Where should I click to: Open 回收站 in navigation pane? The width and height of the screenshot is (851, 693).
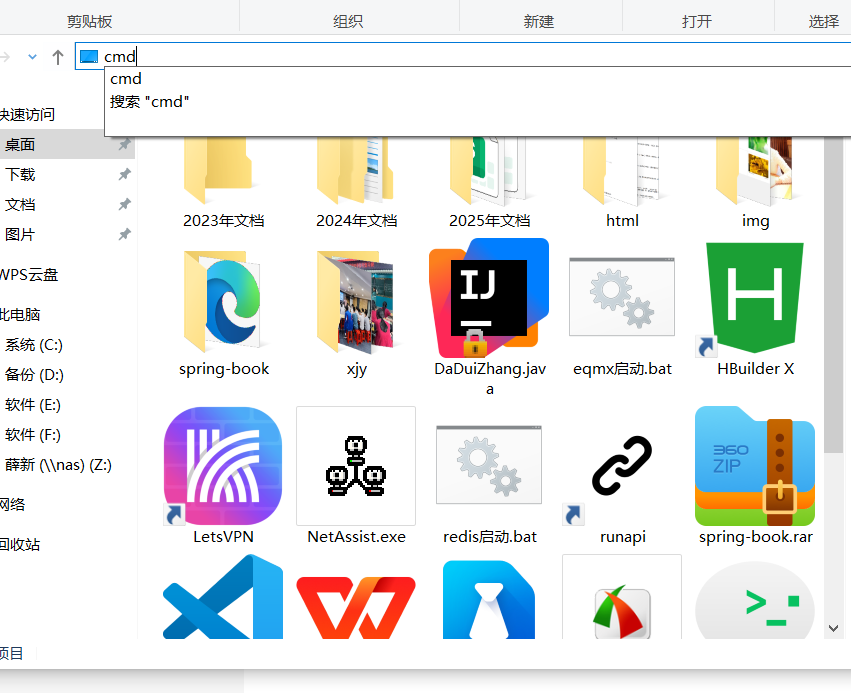click(x=20, y=544)
